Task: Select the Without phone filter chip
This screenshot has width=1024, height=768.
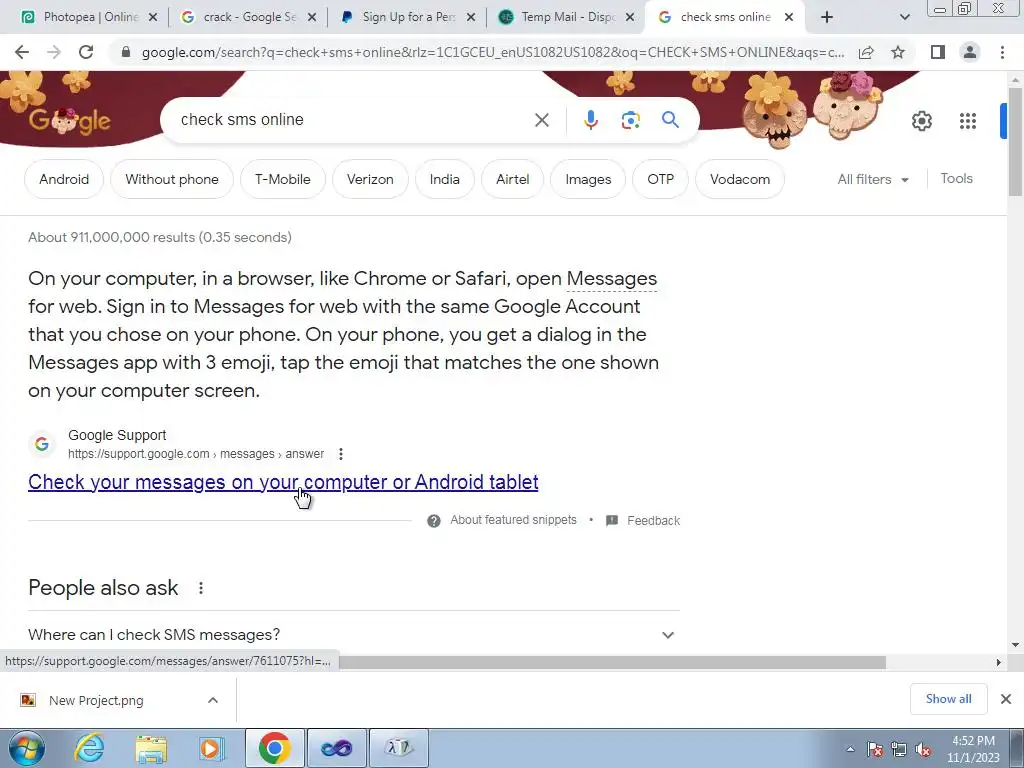Action: click(x=172, y=179)
